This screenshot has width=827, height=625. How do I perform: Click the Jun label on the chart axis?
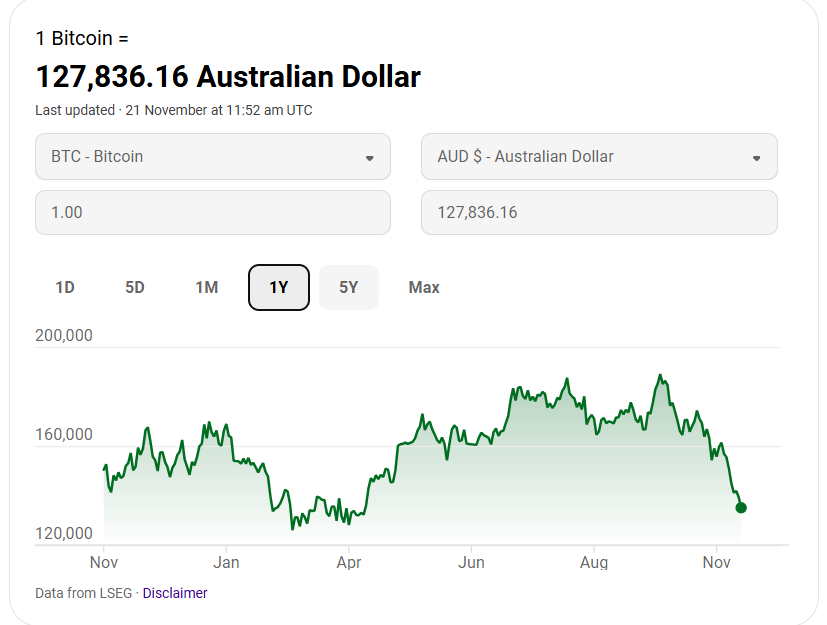click(471, 563)
